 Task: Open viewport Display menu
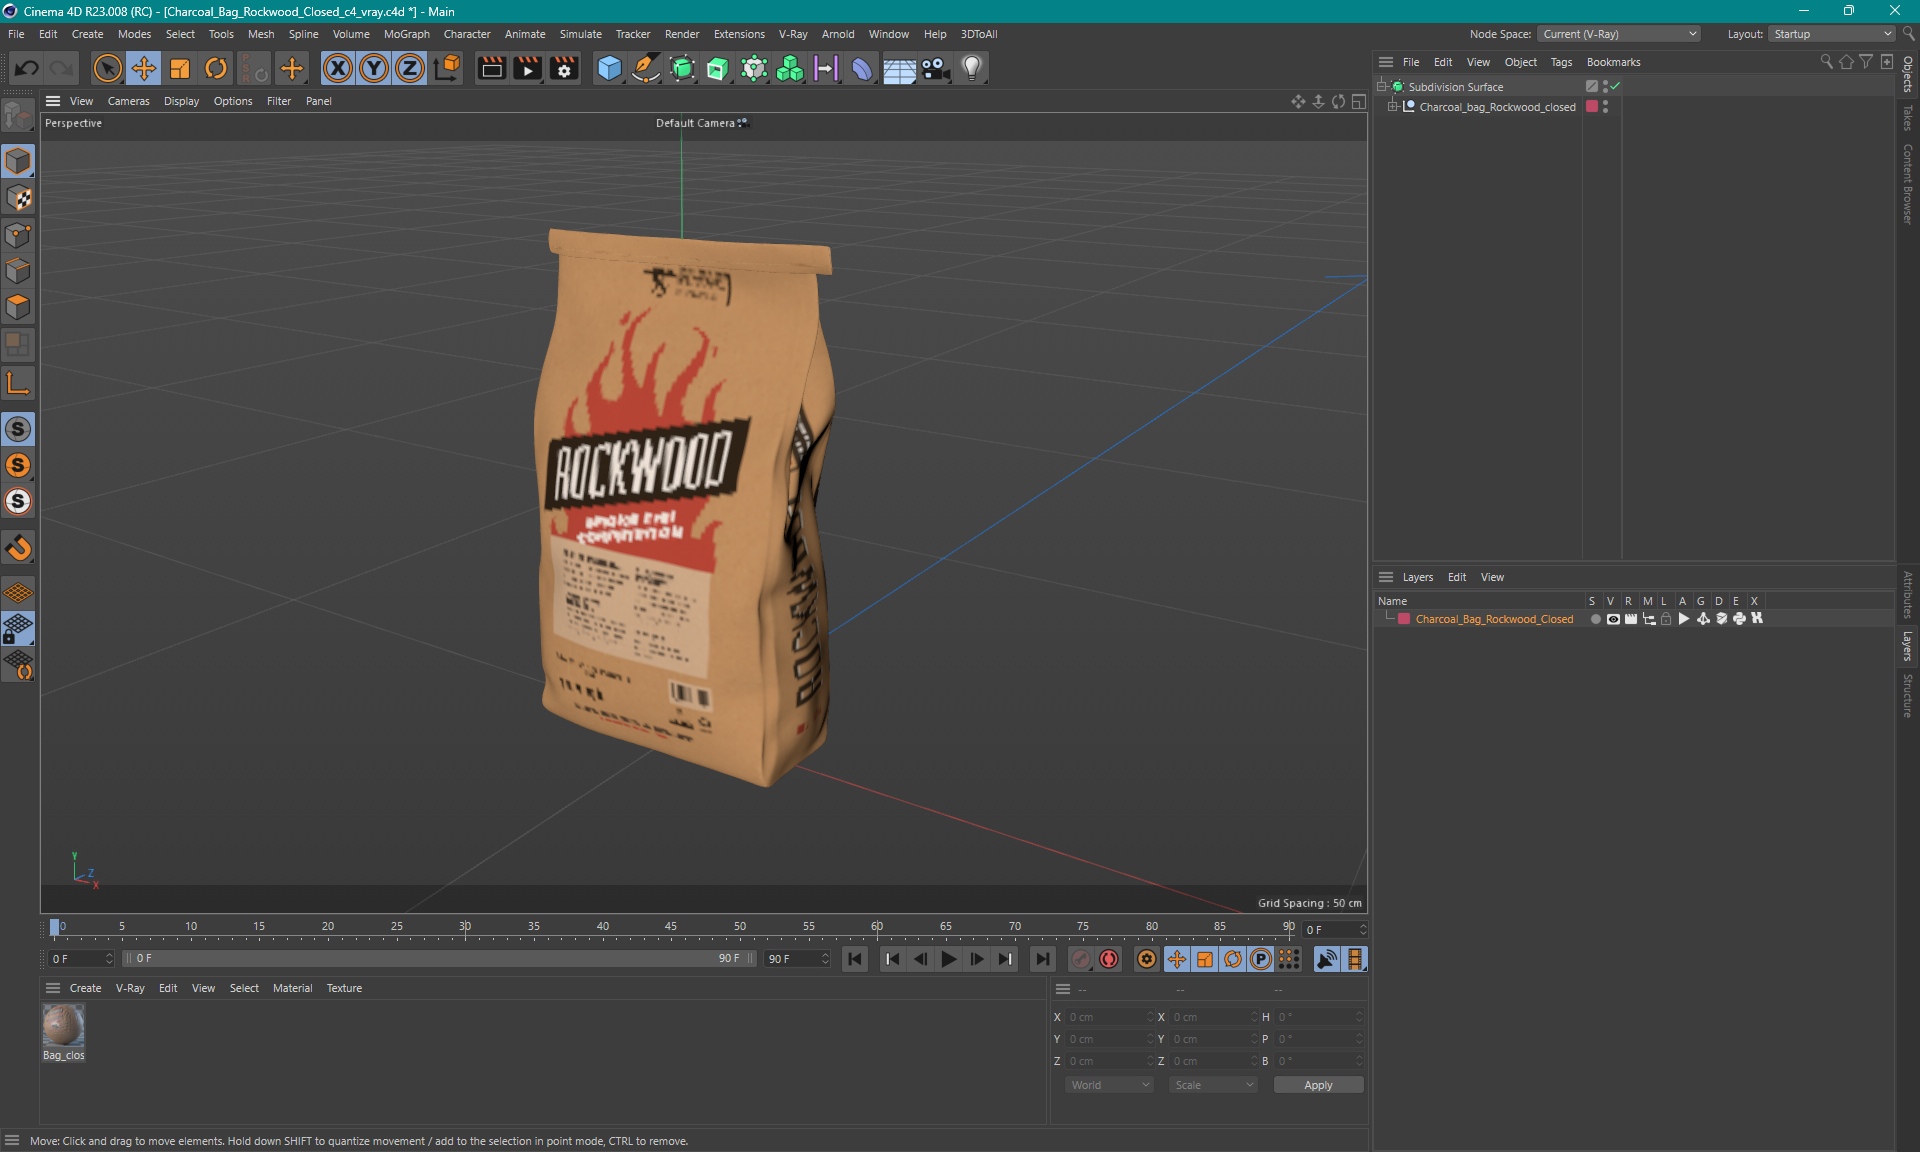pyautogui.click(x=181, y=101)
